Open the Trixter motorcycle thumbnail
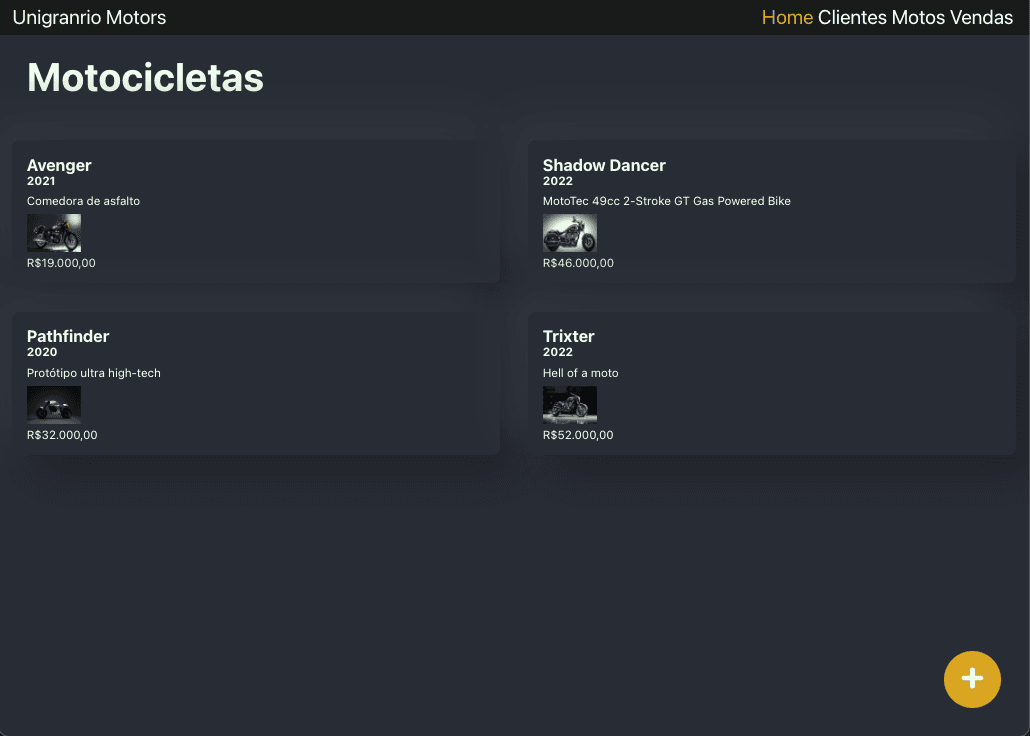Image resolution: width=1030 pixels, height=736 pixels. [x=570, y=404]
